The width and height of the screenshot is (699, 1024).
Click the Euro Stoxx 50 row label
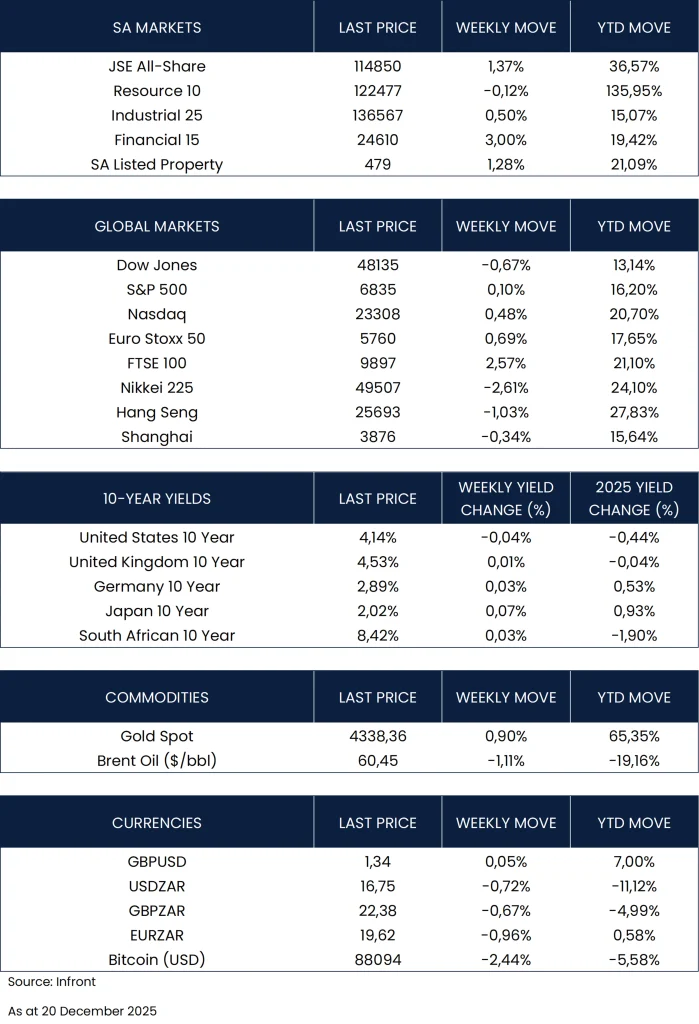pyautogui.click(x=156, y=339)
